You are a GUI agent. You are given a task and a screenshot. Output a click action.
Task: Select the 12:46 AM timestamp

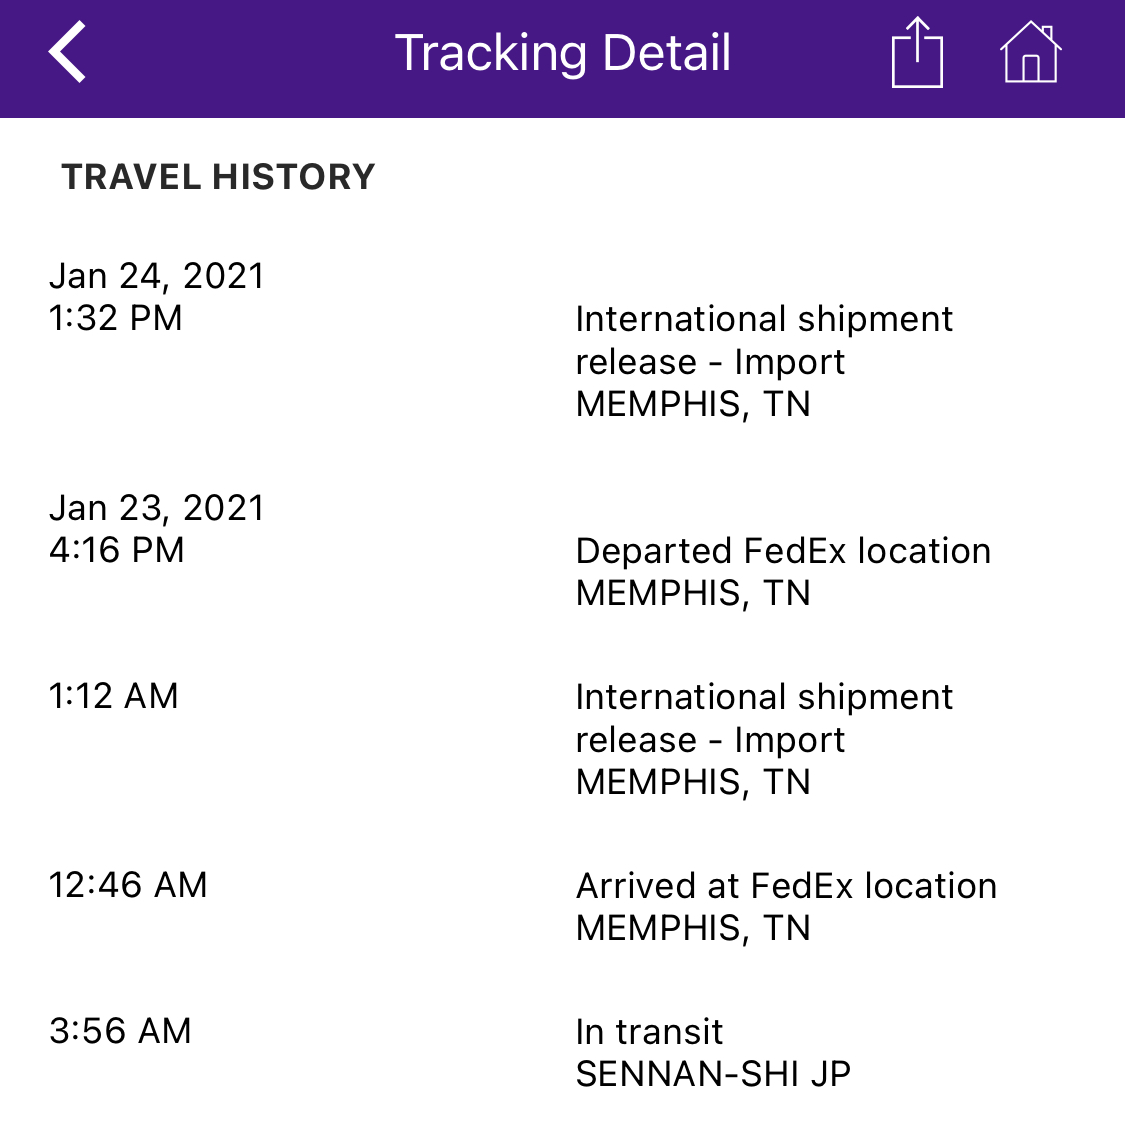pyautogui.click(x=128, y=885)
